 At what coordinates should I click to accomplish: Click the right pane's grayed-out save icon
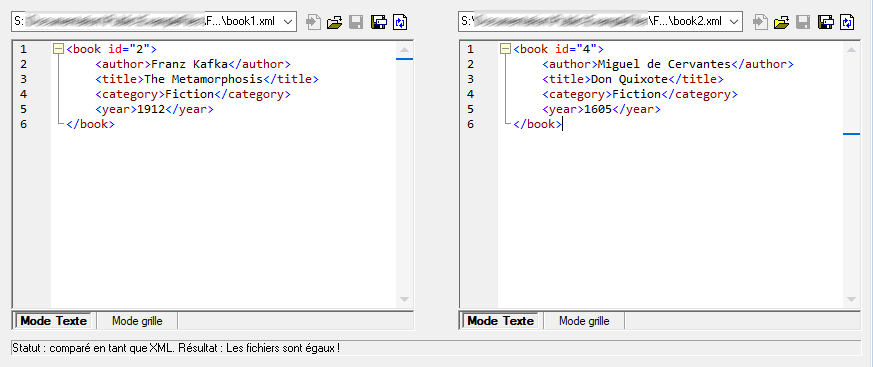click(x=803, y=22)
